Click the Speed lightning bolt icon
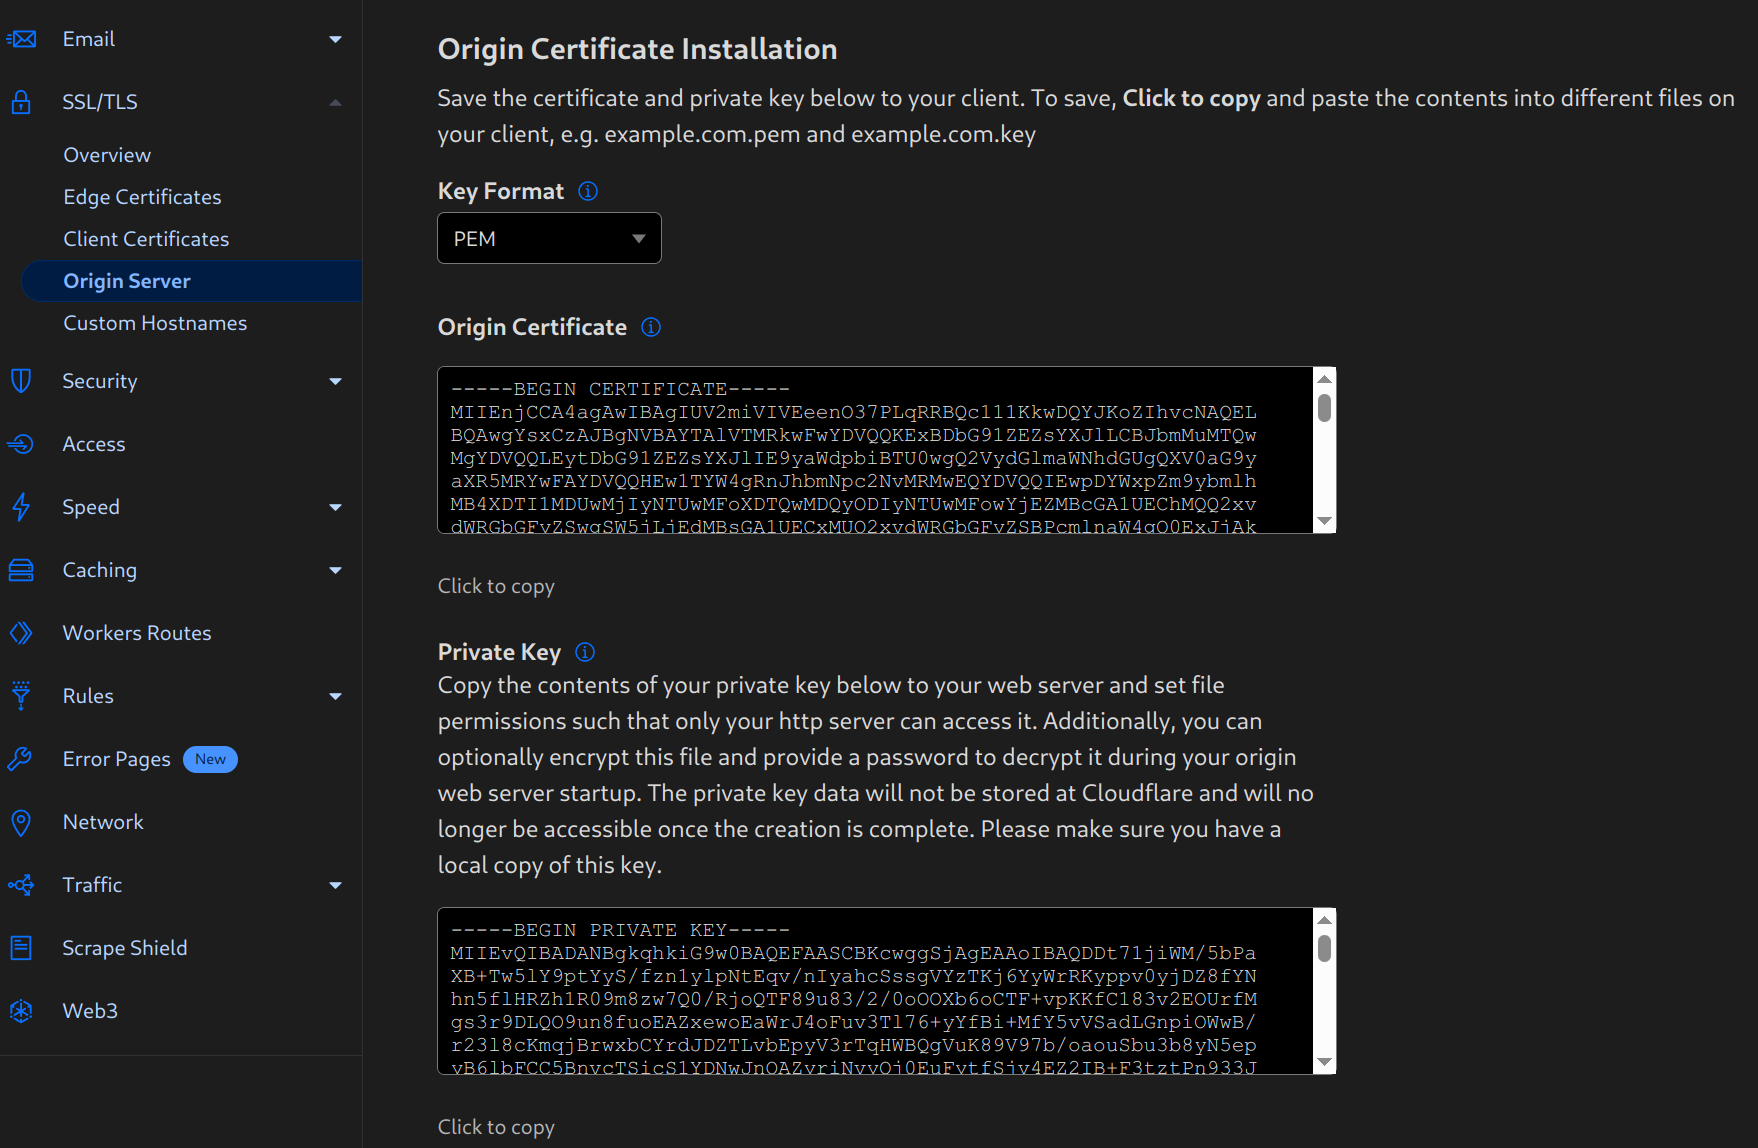The width and height of the screenshot is (1758, 1148). (21, 507)
